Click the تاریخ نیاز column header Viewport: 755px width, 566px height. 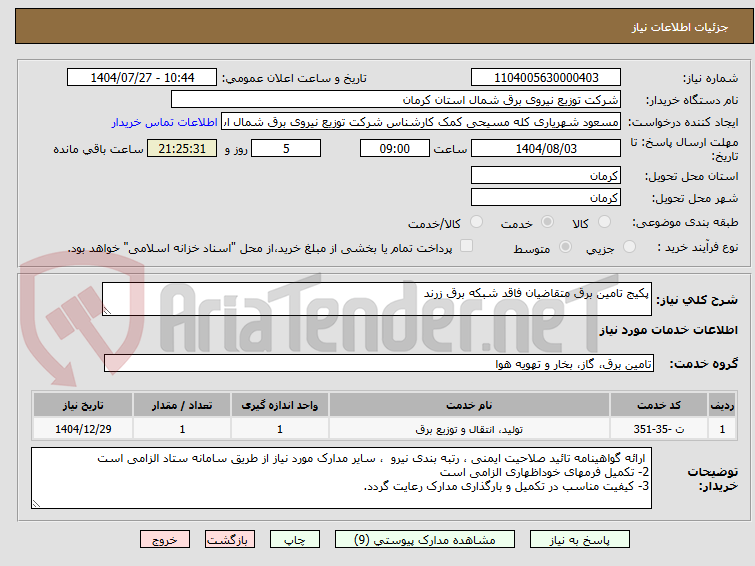83,405
